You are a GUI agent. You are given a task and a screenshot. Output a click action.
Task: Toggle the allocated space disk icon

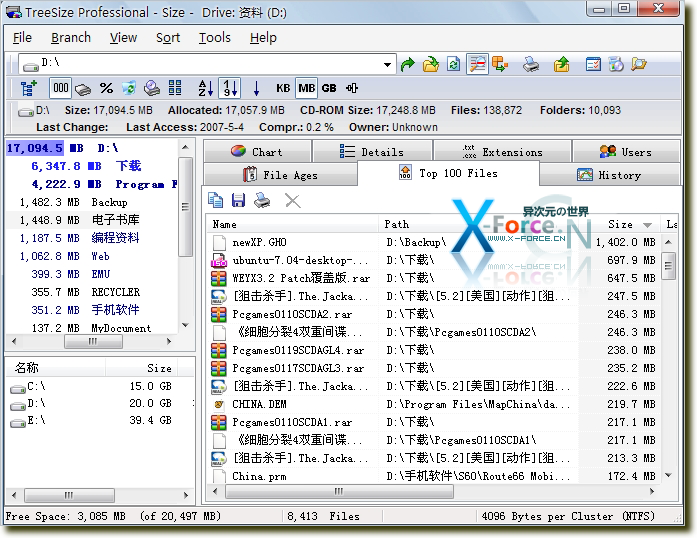click(83, 89)
